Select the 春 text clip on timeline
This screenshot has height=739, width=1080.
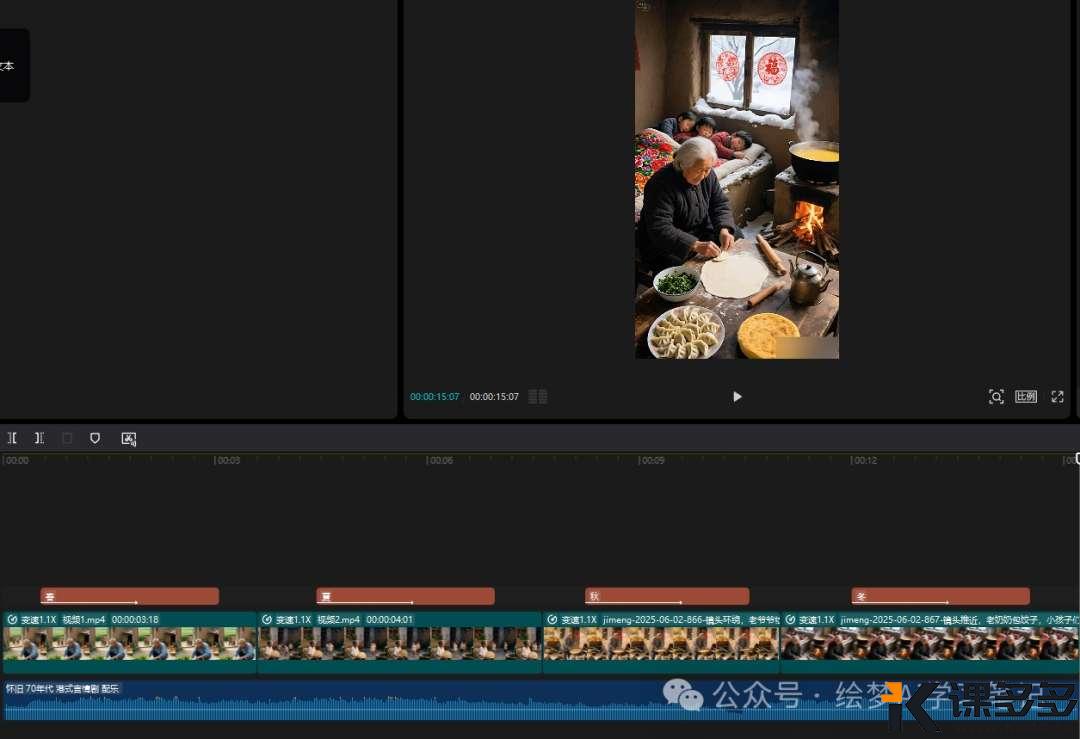(x=129, y=596)
